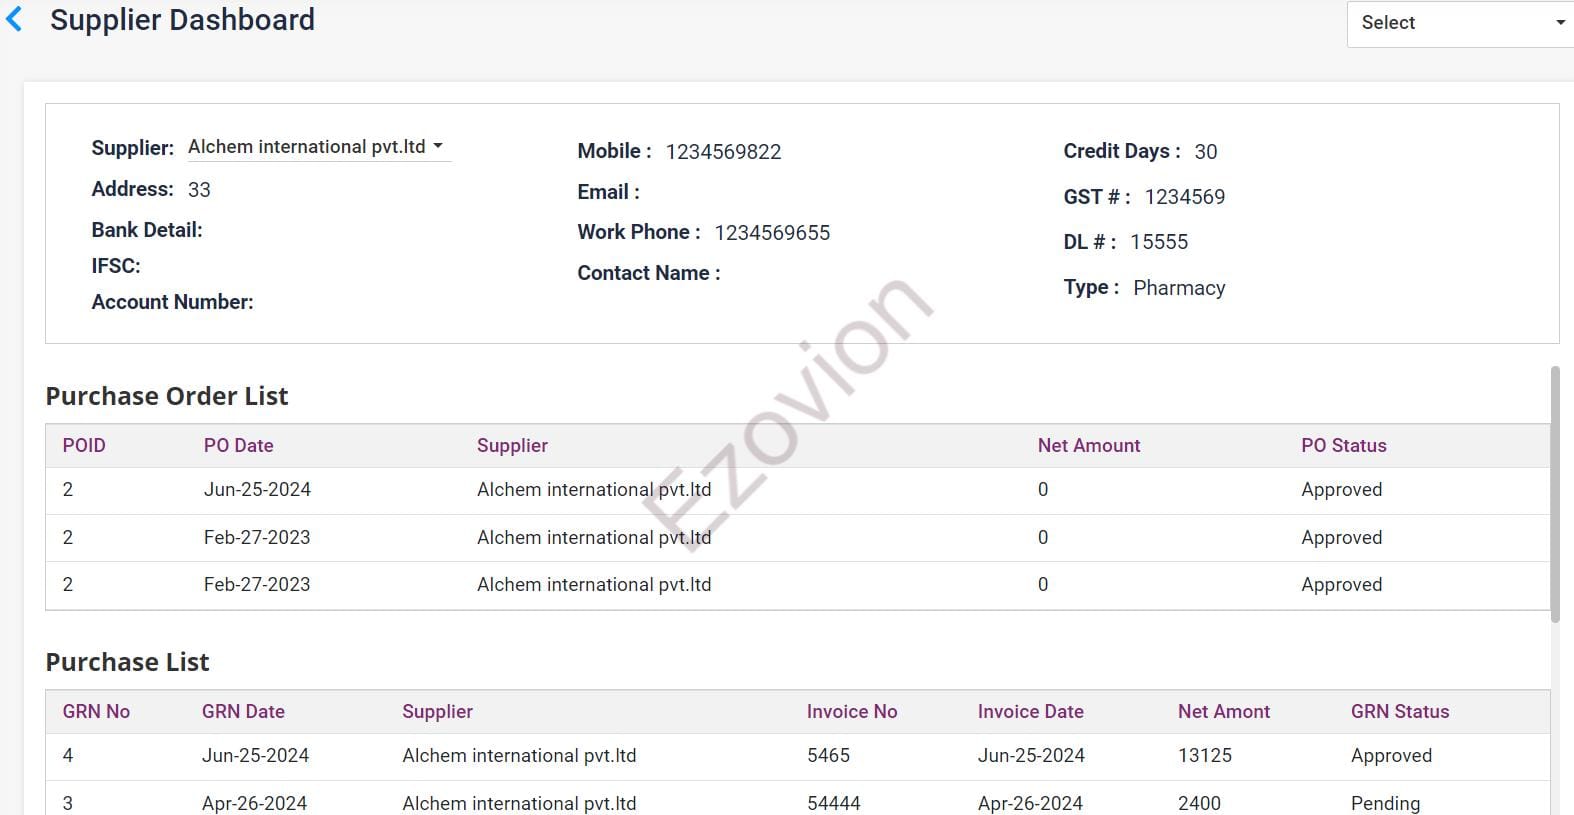Click the back arrow beside Supplier Dashboard
Image resolution: width=1574 pixels, height=815 pixels.
pyautogui.click(x=15, y=20)
